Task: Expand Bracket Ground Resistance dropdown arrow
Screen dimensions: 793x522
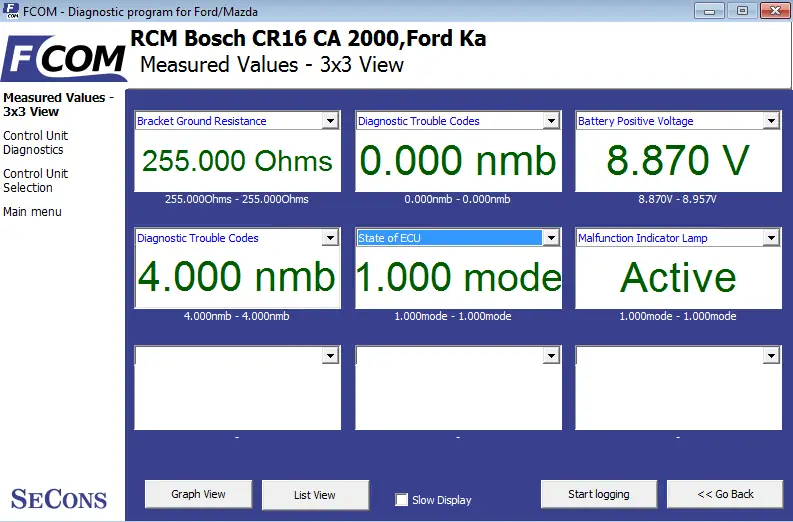Action: (x=330, y=120)
